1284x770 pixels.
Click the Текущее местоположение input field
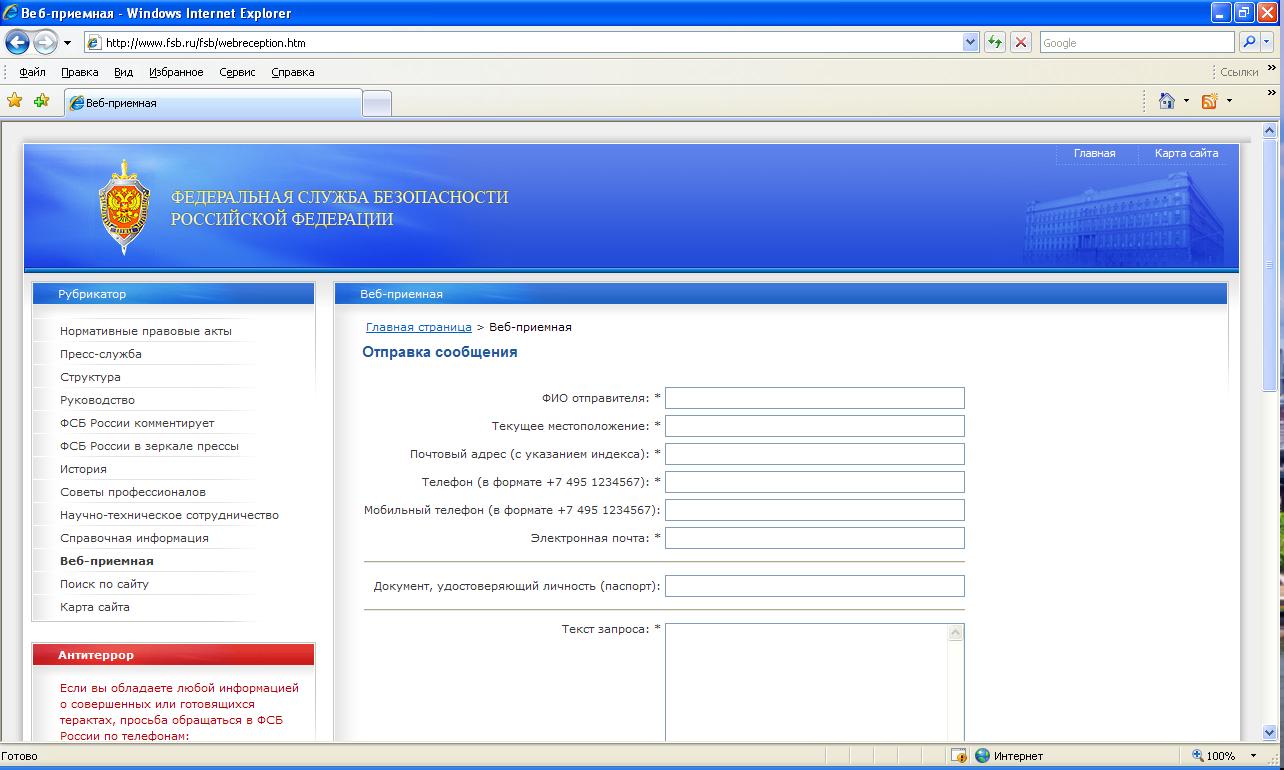point(815,426)
